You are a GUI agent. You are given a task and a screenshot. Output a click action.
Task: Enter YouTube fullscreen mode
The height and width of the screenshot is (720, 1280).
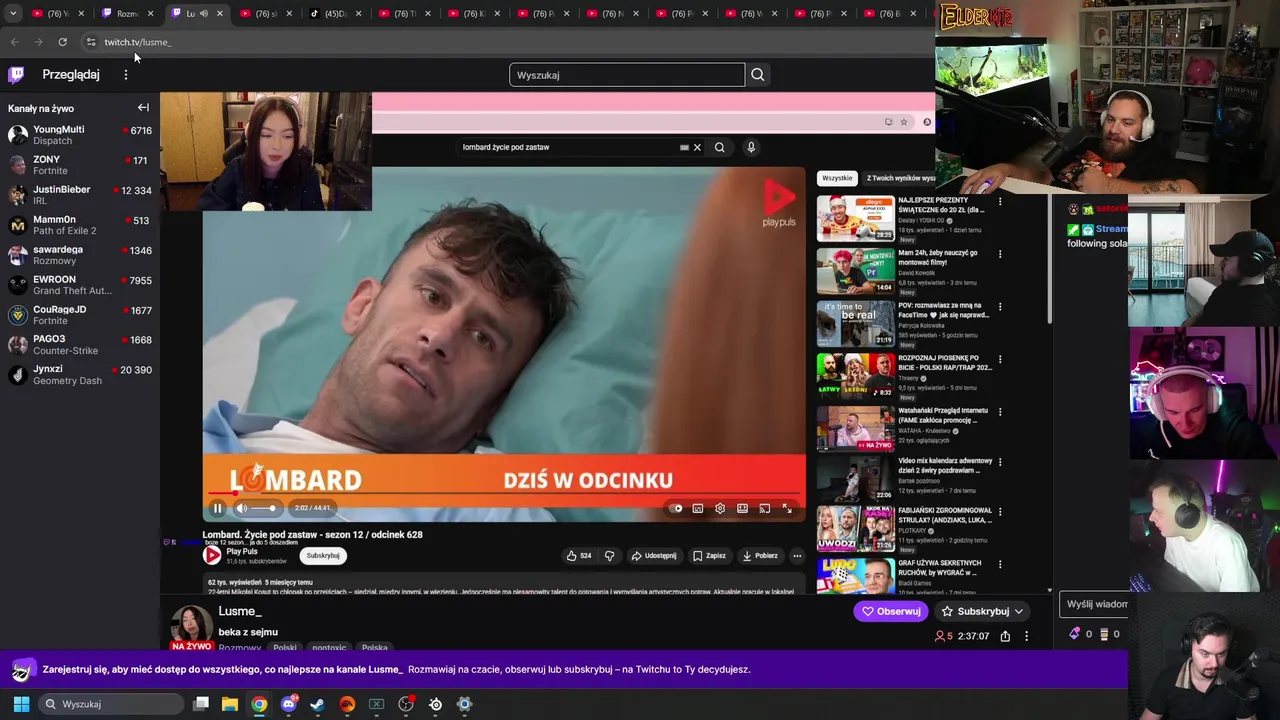pyautogui.click(x=787, y=508)
